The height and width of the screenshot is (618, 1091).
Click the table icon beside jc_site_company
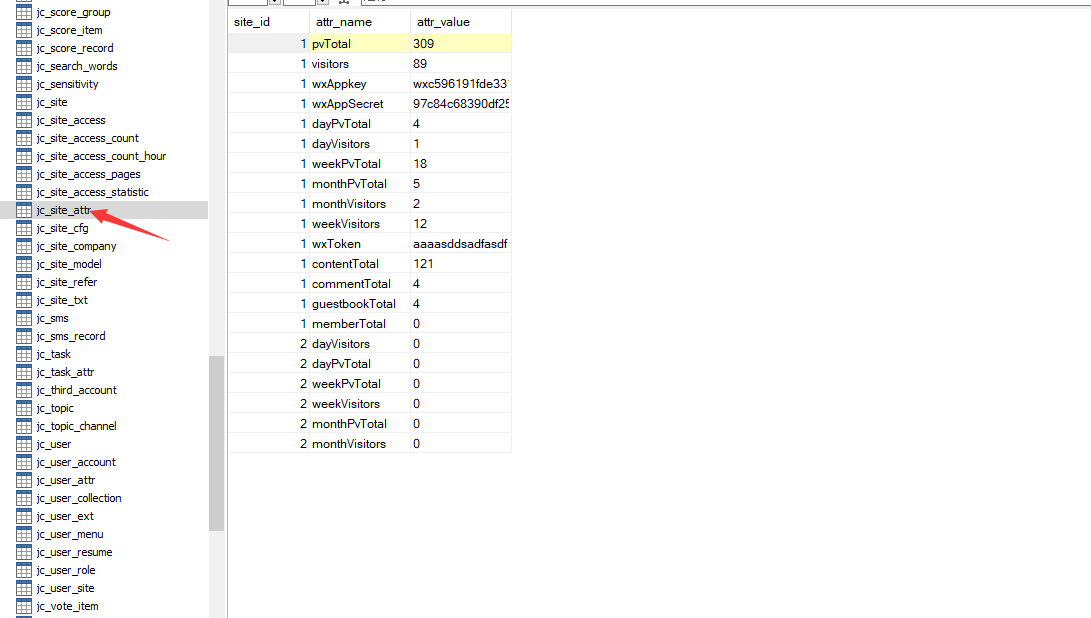click(24, 246)
